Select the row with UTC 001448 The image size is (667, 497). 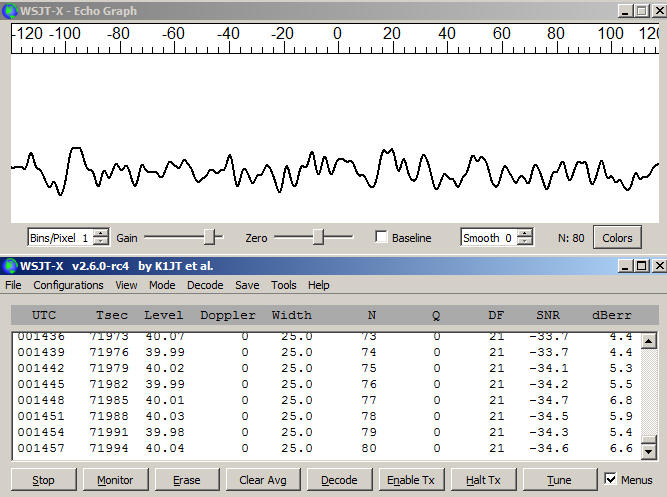click(x=325, y=400)
